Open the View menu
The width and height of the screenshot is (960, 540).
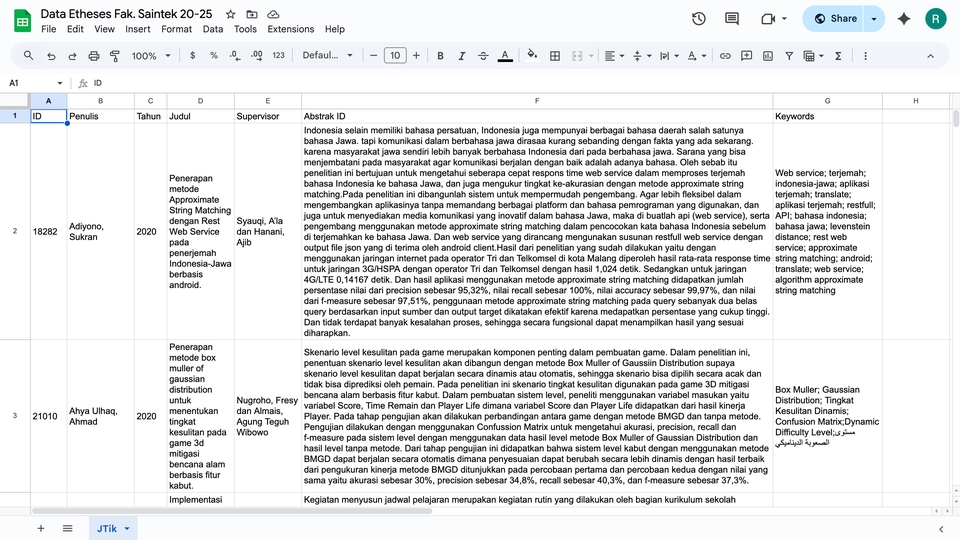pos(104,29)
